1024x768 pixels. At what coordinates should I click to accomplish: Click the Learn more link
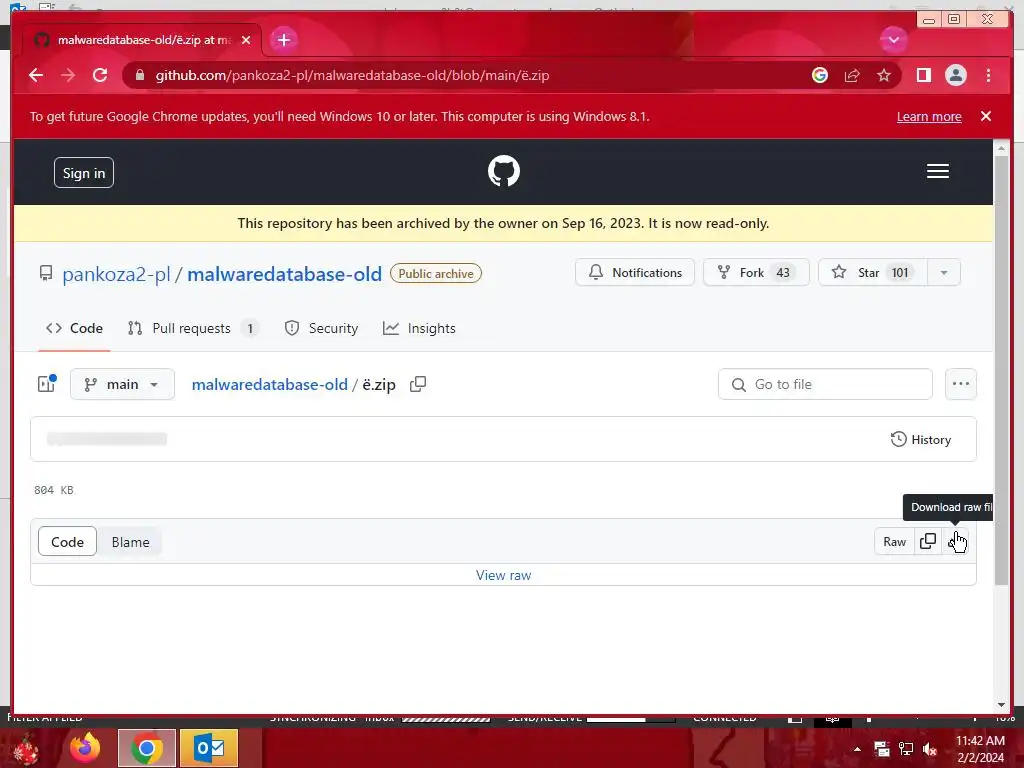tap(929, 117)
